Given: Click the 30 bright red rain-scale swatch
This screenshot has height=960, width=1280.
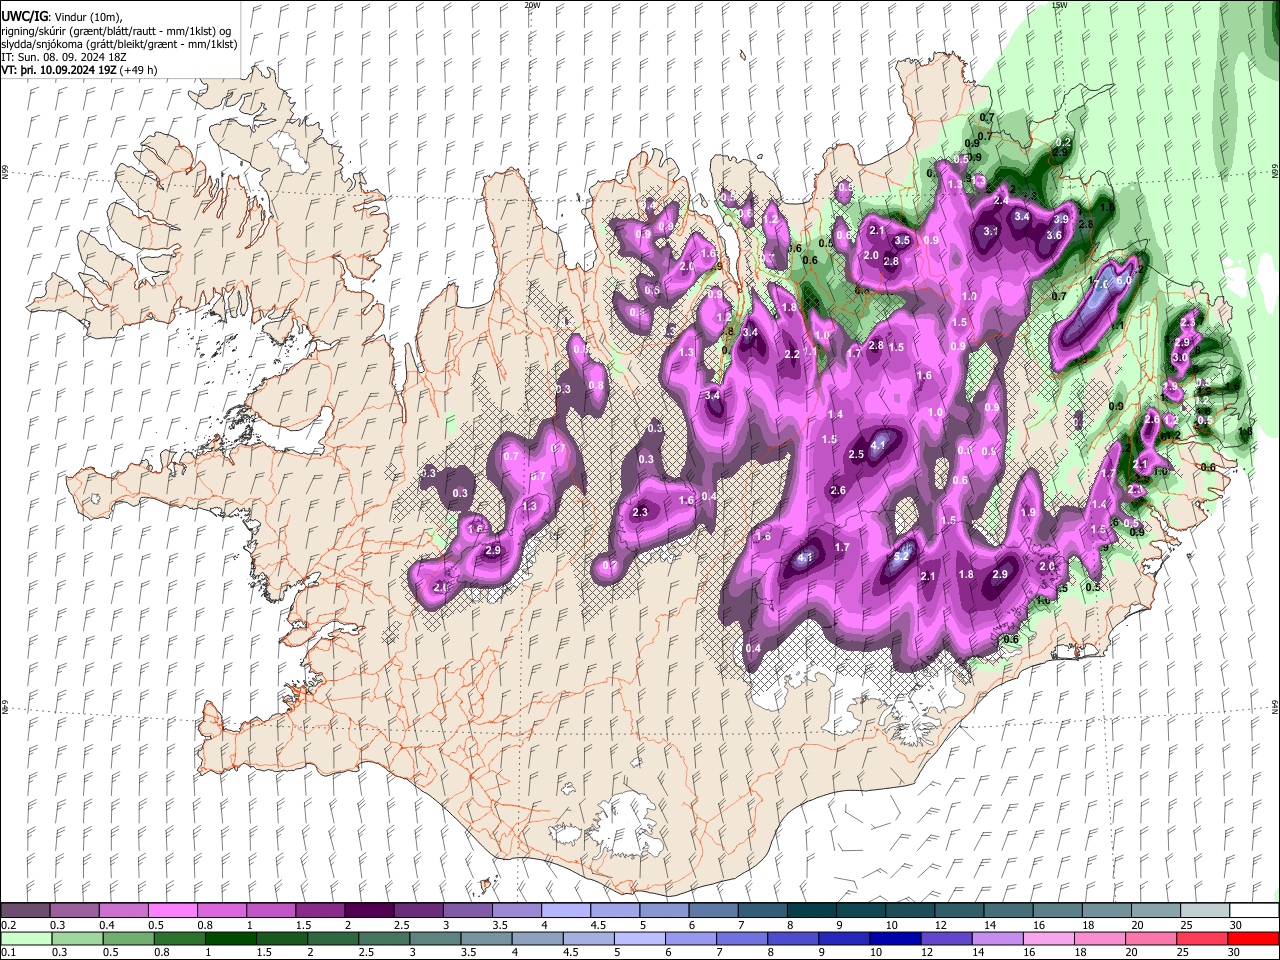Looking at the screenshot, I should click(x=1253, y=938).
